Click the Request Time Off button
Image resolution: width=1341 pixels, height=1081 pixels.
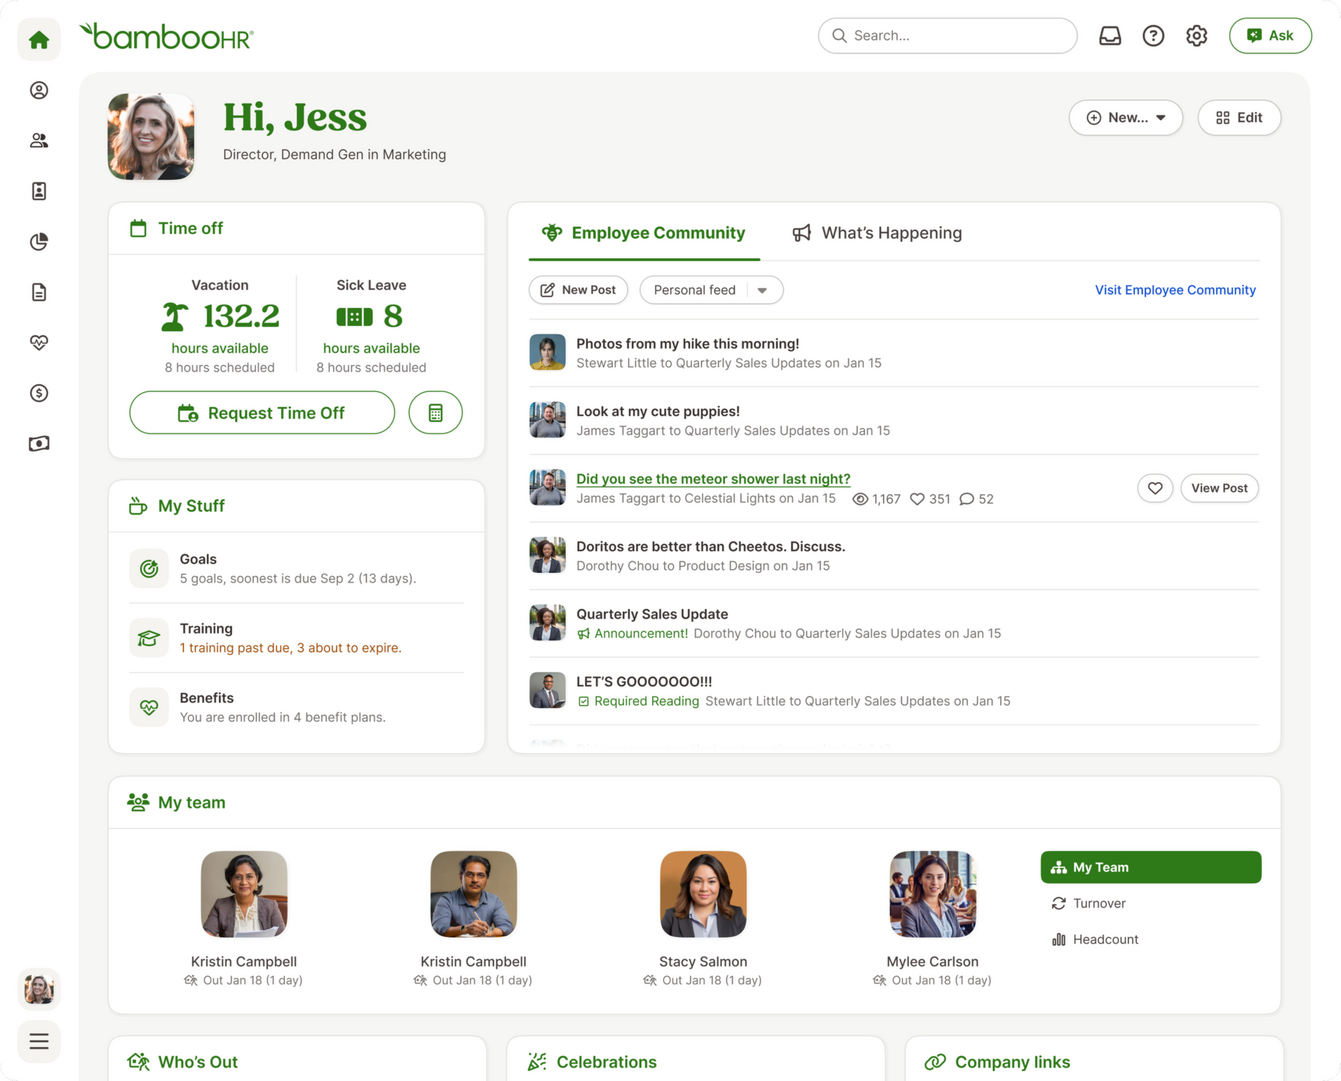pos(262,413)
